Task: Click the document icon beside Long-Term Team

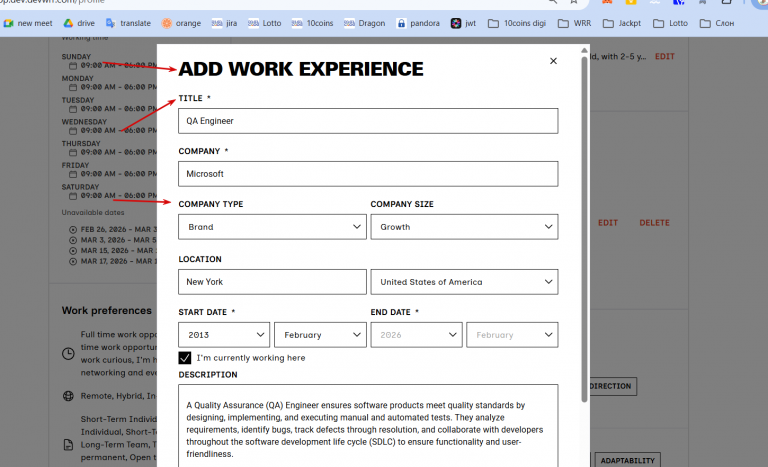Action: (x=69, y=444)
